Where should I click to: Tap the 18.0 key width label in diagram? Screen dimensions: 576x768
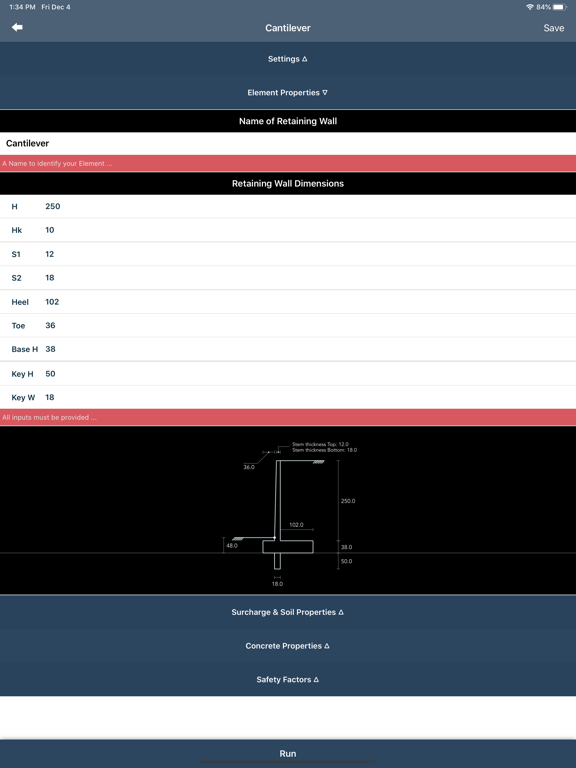tap(277, 584)
